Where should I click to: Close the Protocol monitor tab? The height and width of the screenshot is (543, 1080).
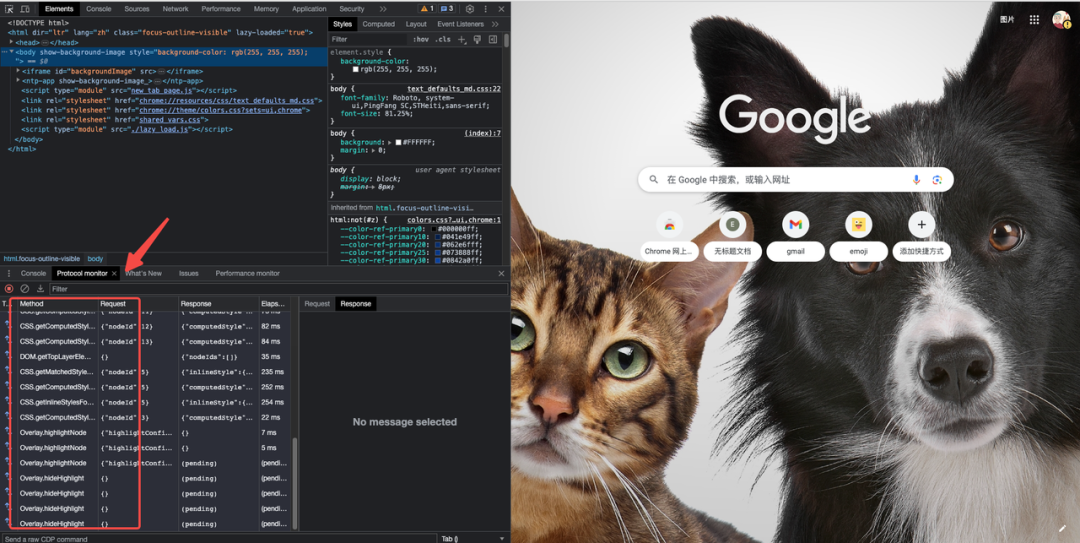click(114, 274)
